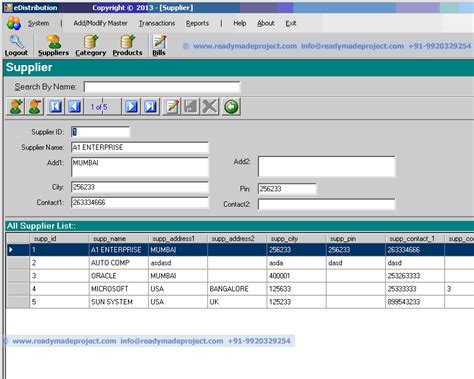Go to last record button
This screenshot has height=379, width=474.
click(151, 107)
